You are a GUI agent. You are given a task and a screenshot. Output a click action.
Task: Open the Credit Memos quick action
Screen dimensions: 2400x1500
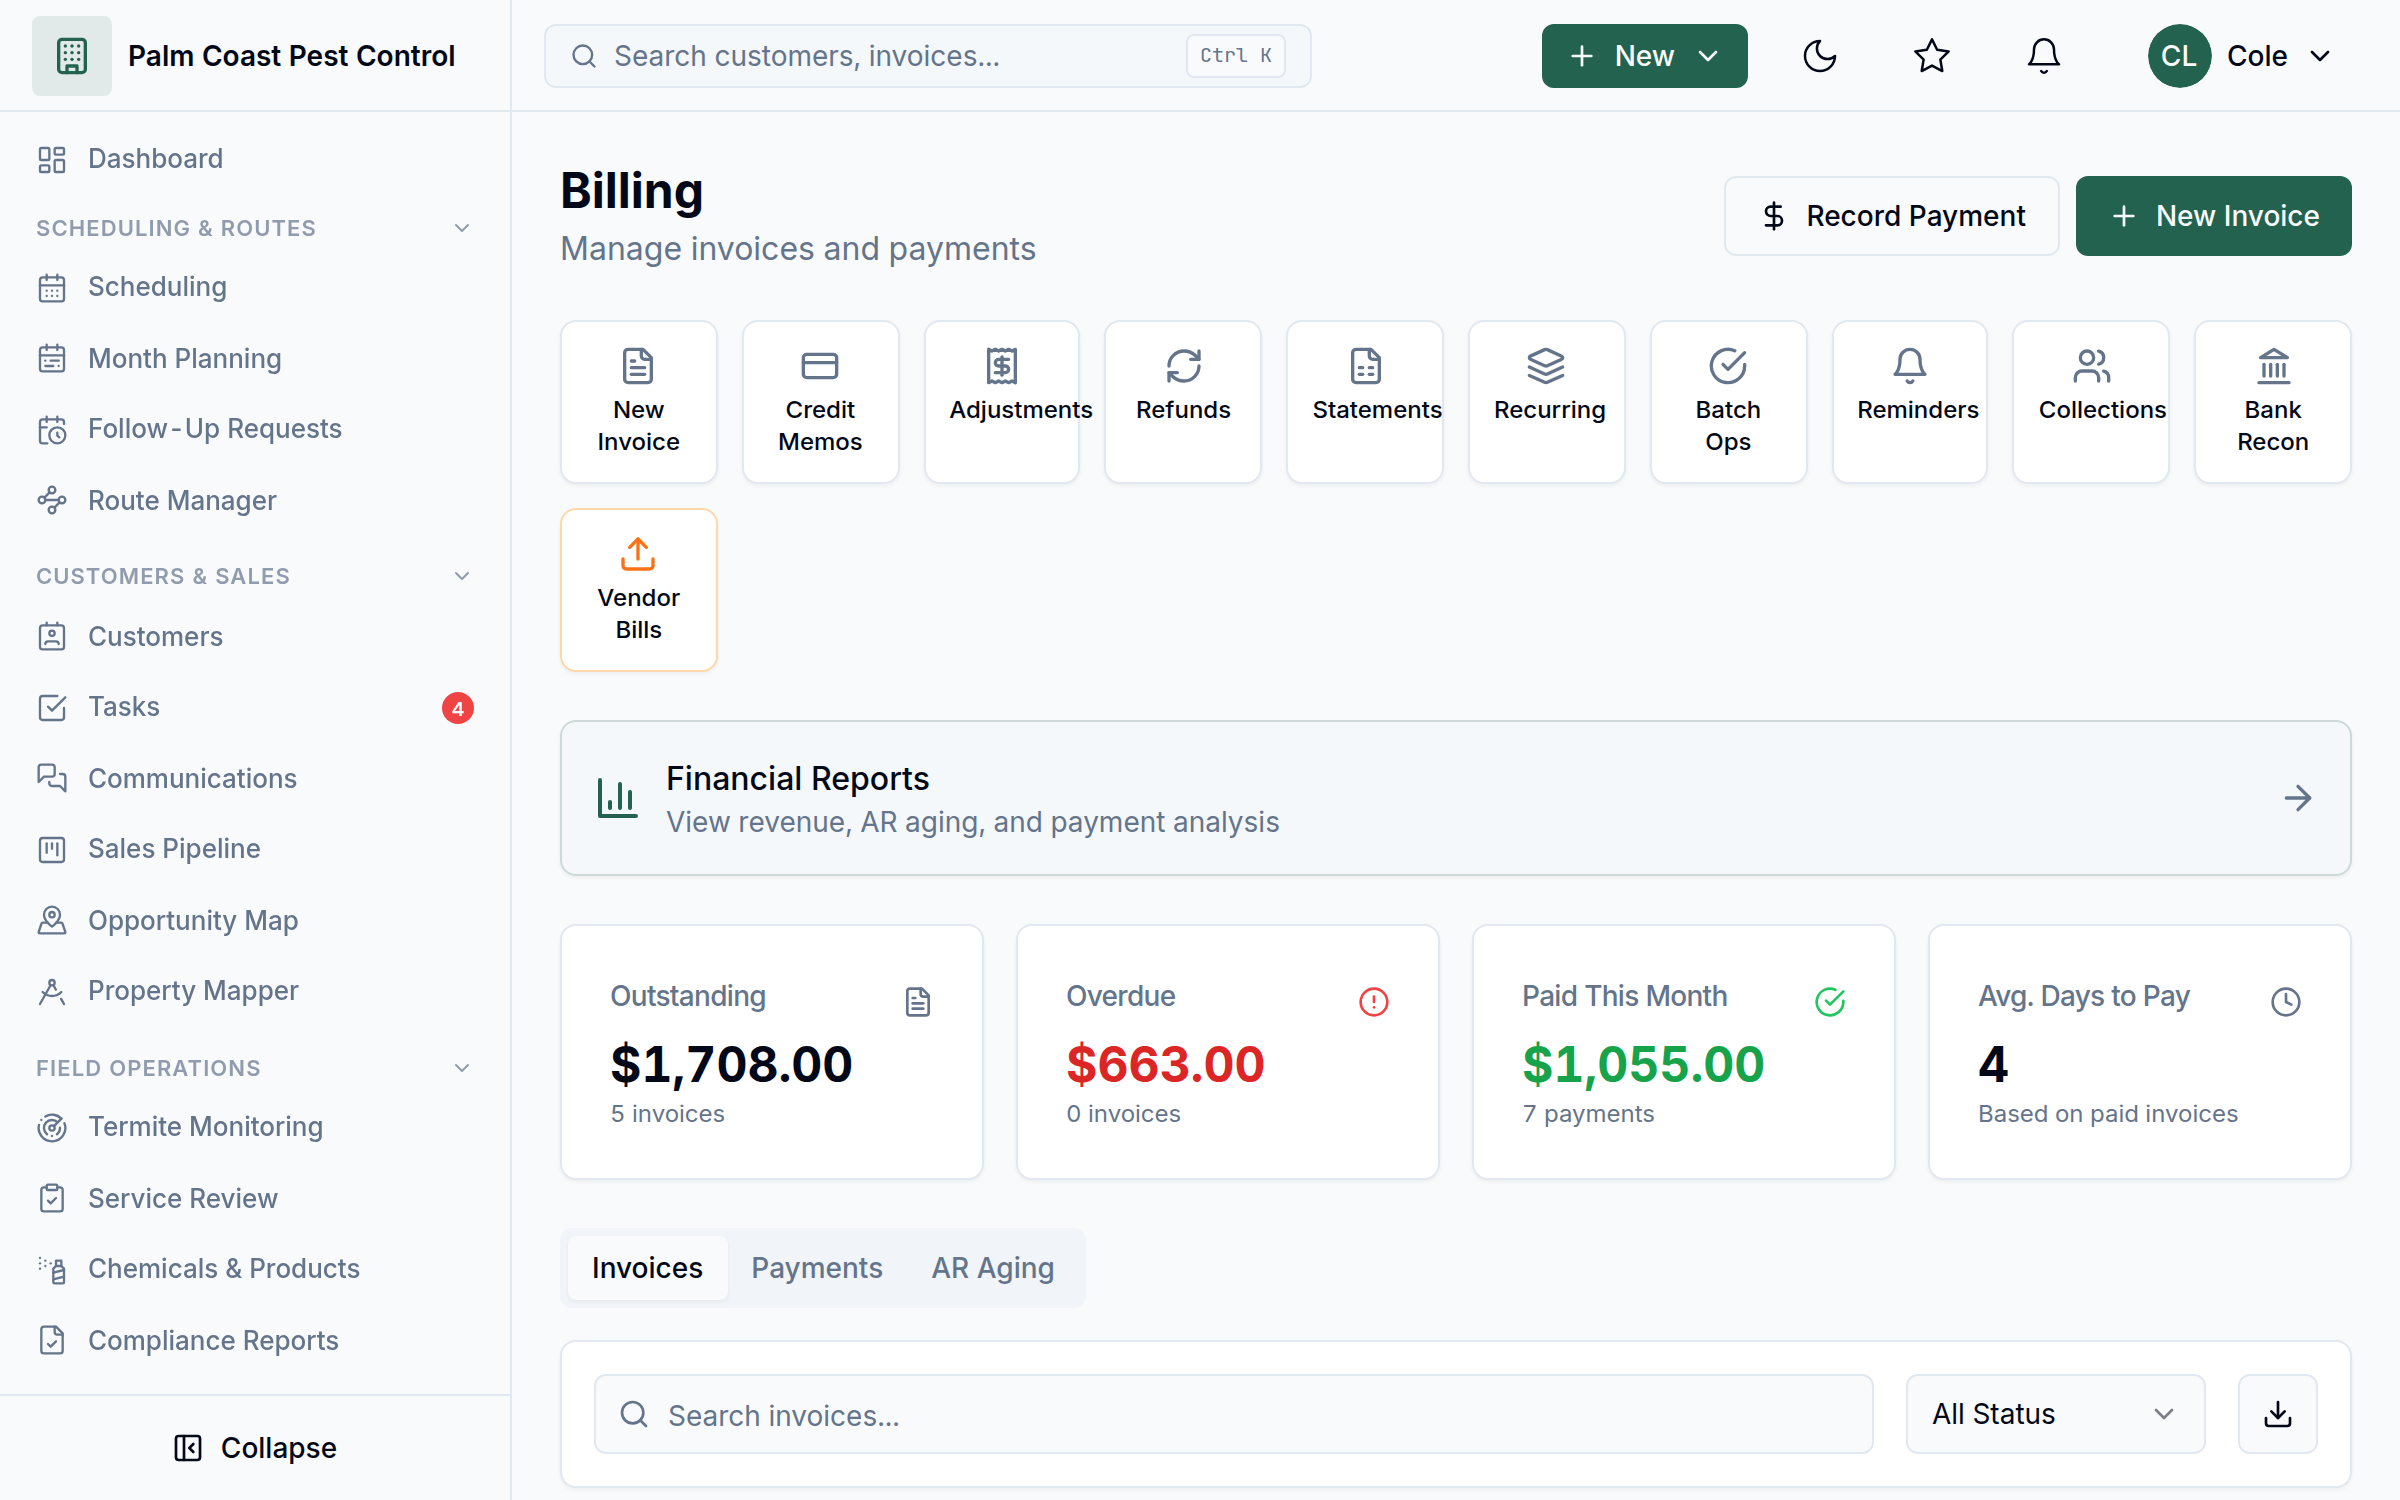click(820, 402)
